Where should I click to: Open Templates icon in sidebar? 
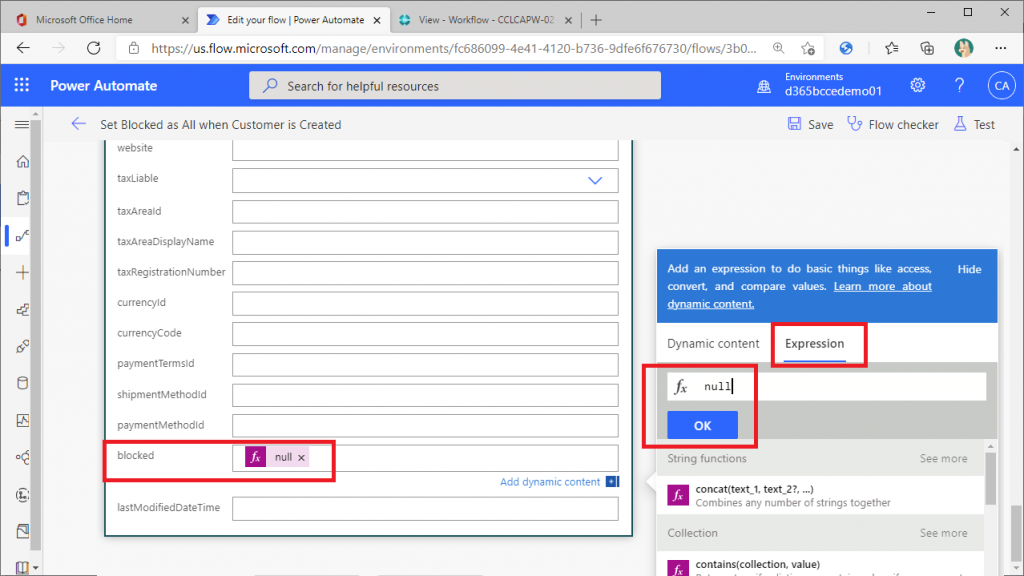click(23, 310)
